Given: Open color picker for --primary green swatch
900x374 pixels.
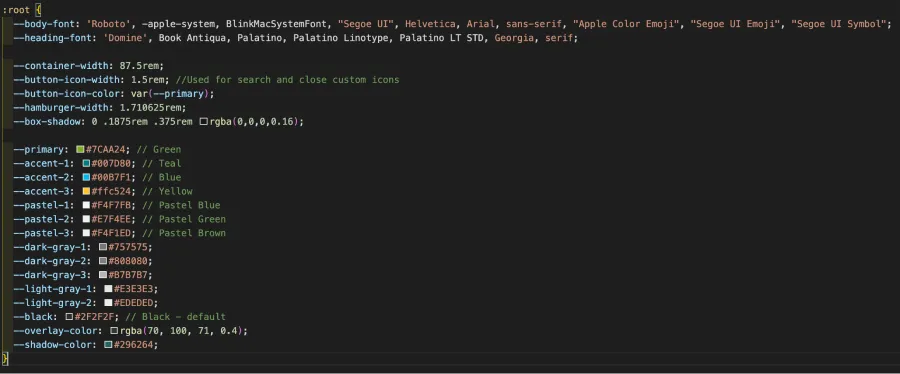Looking at the screenshot, I should [80, 150].
